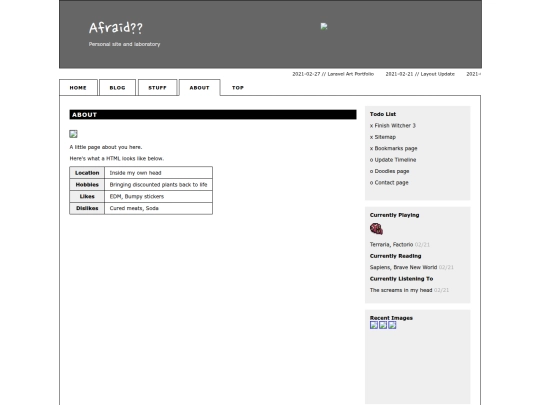Screen dimensions: 540x405
Task: Click the Likes table header cell
Action: pos(87,196)
